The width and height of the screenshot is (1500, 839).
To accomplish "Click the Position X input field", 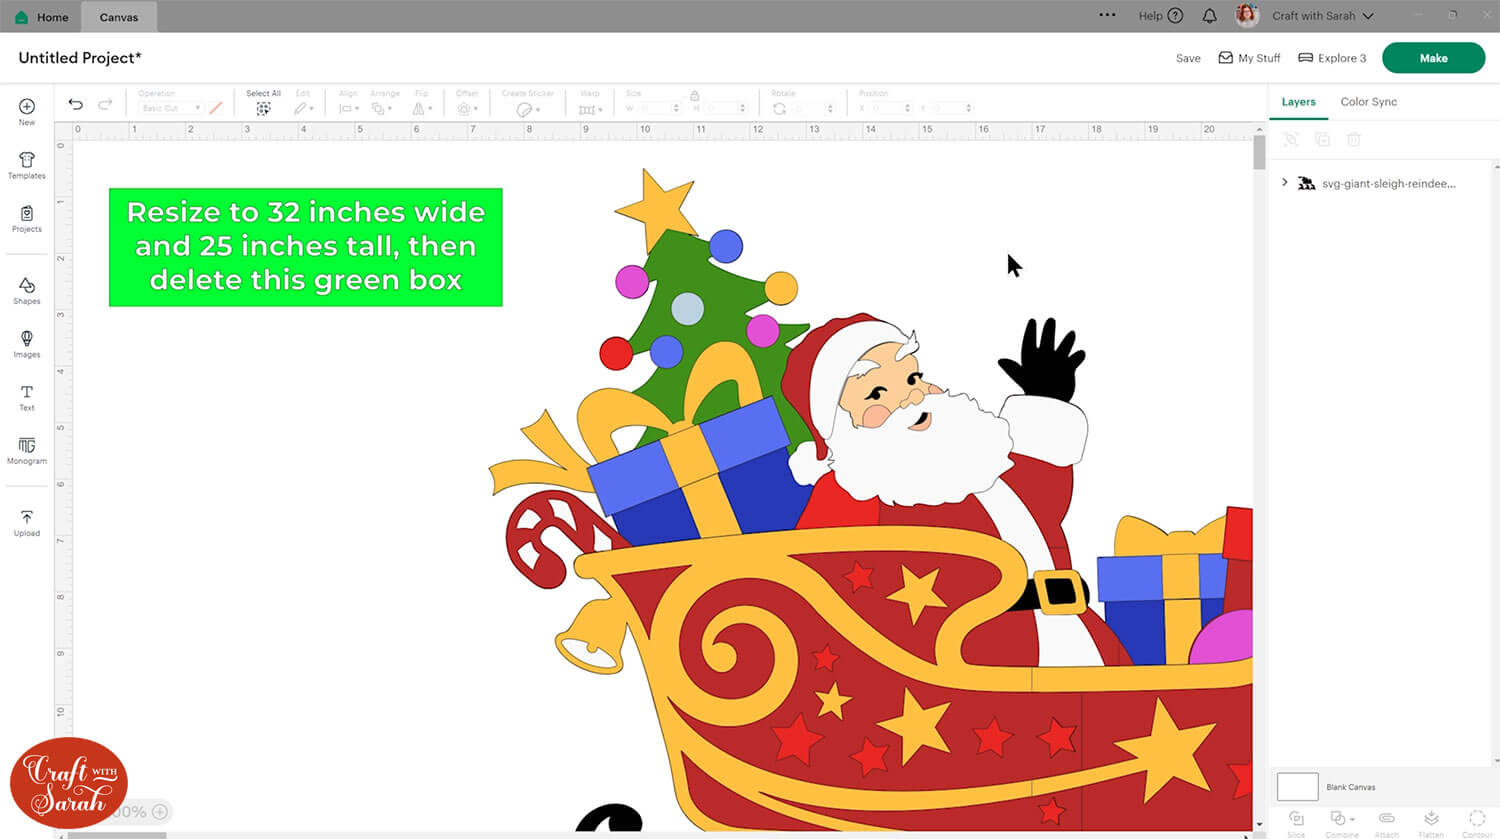I will tap(890, 108).
